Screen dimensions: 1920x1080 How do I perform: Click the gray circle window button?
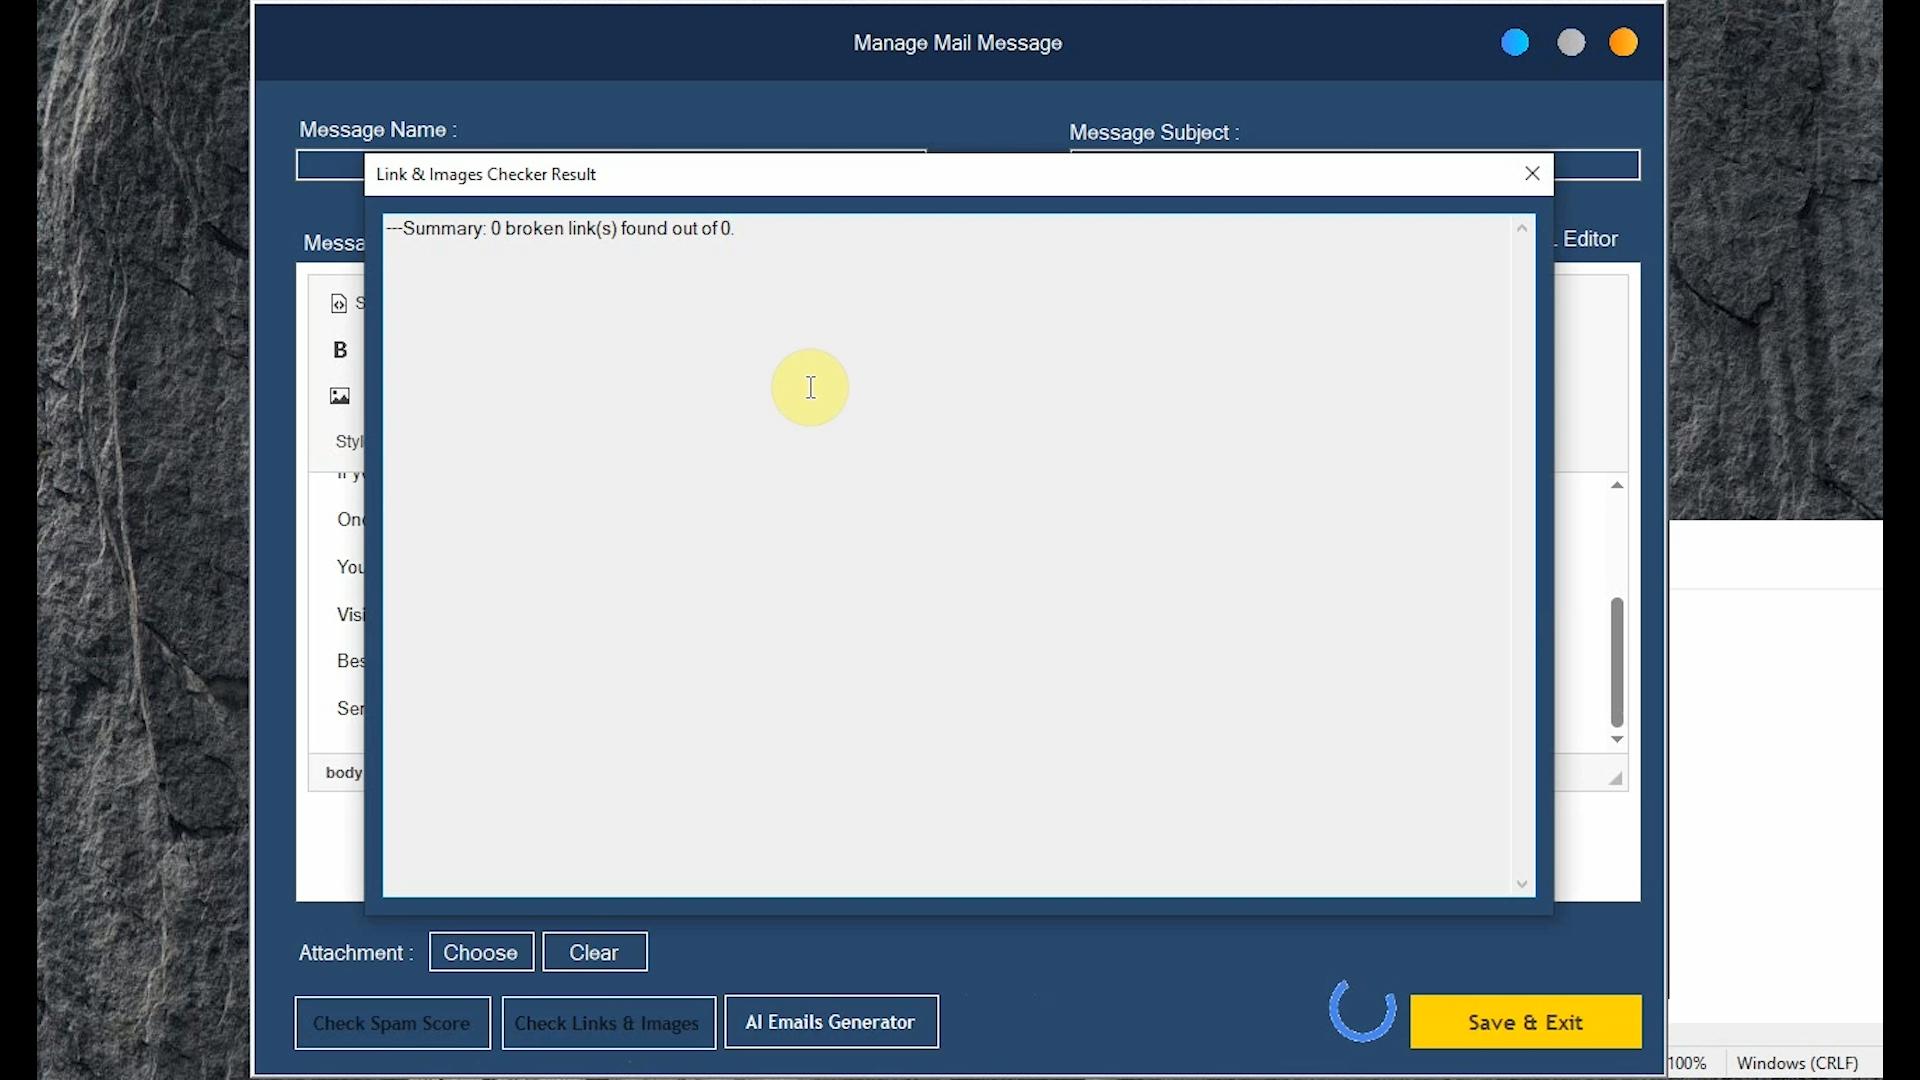coord(1571,43)
